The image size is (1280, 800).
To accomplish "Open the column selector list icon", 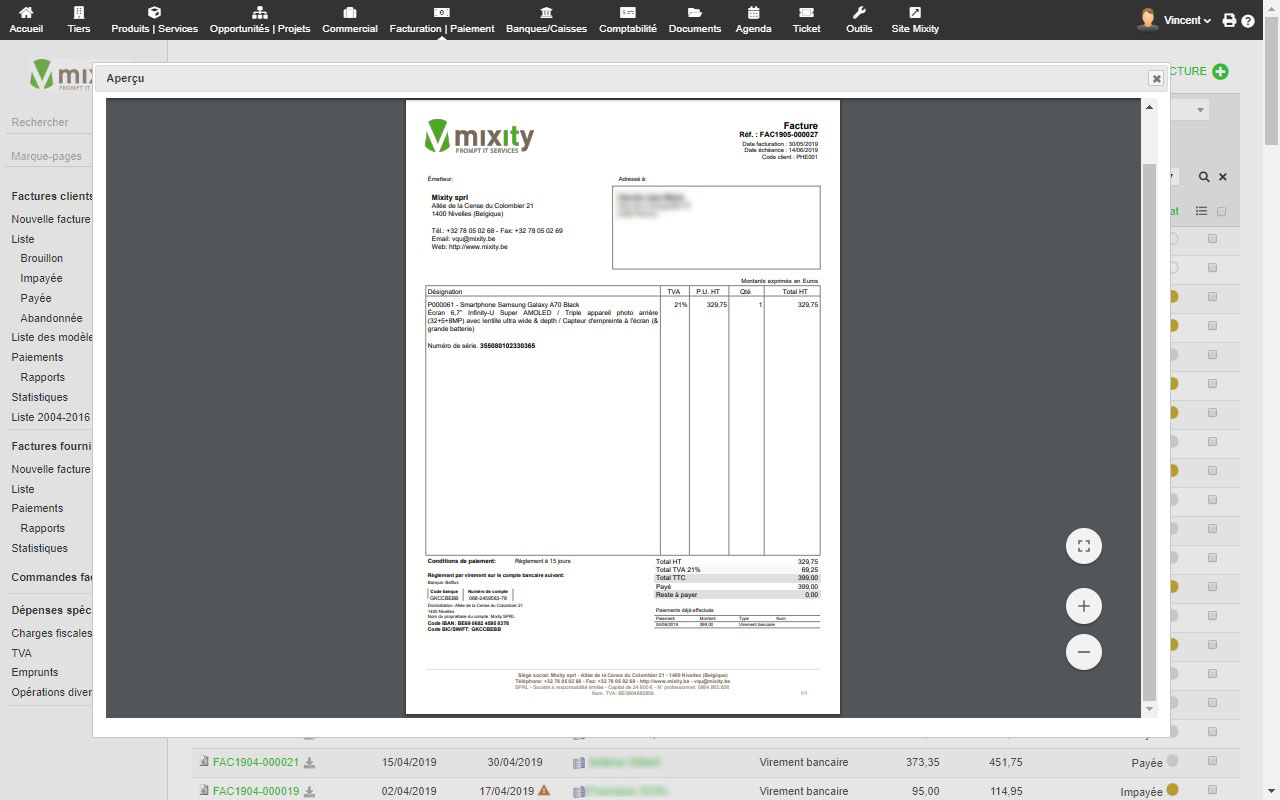I will coord(1201,211).
